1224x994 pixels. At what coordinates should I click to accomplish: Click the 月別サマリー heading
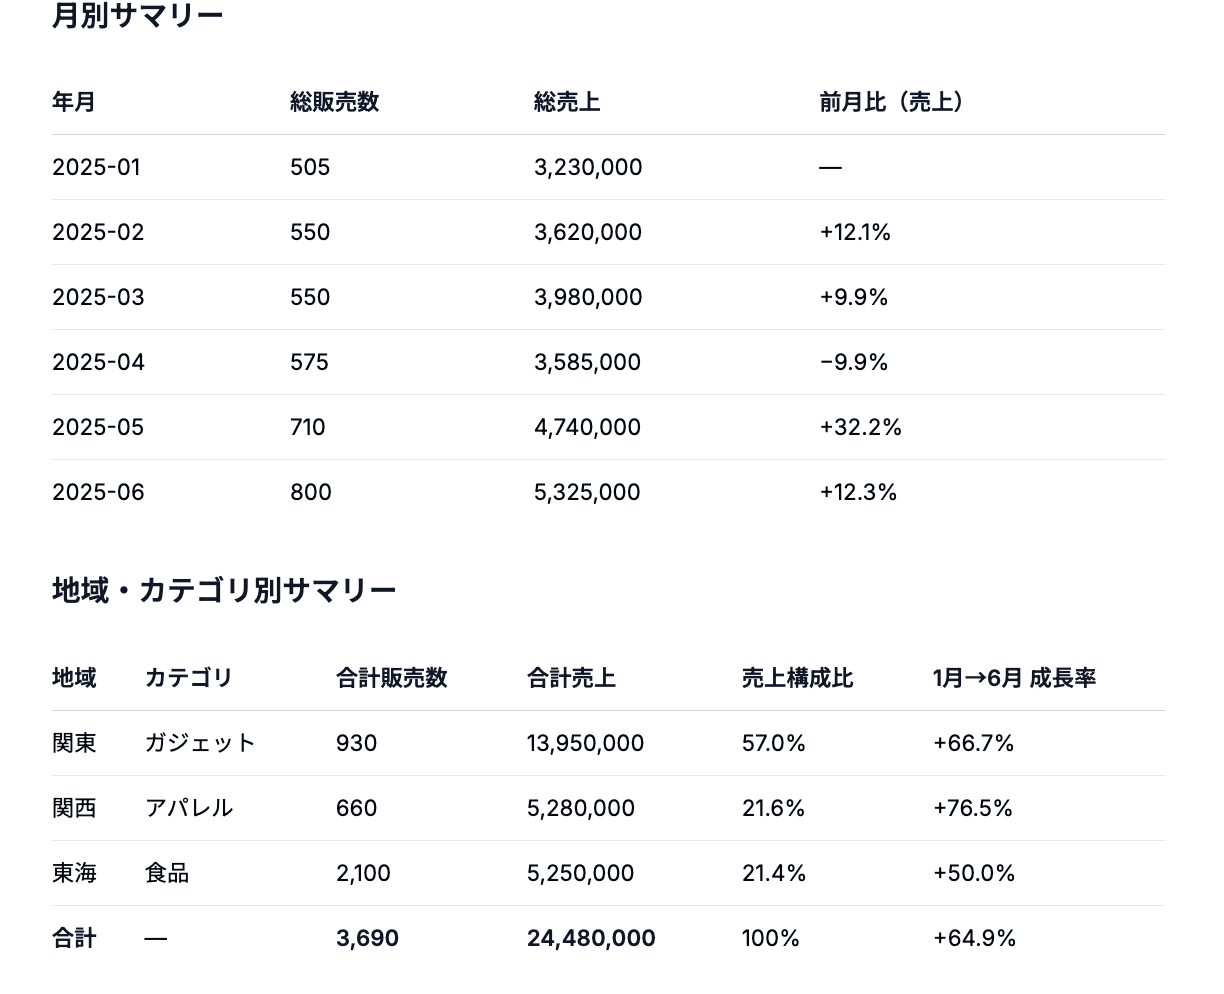(x=138, y=15)
